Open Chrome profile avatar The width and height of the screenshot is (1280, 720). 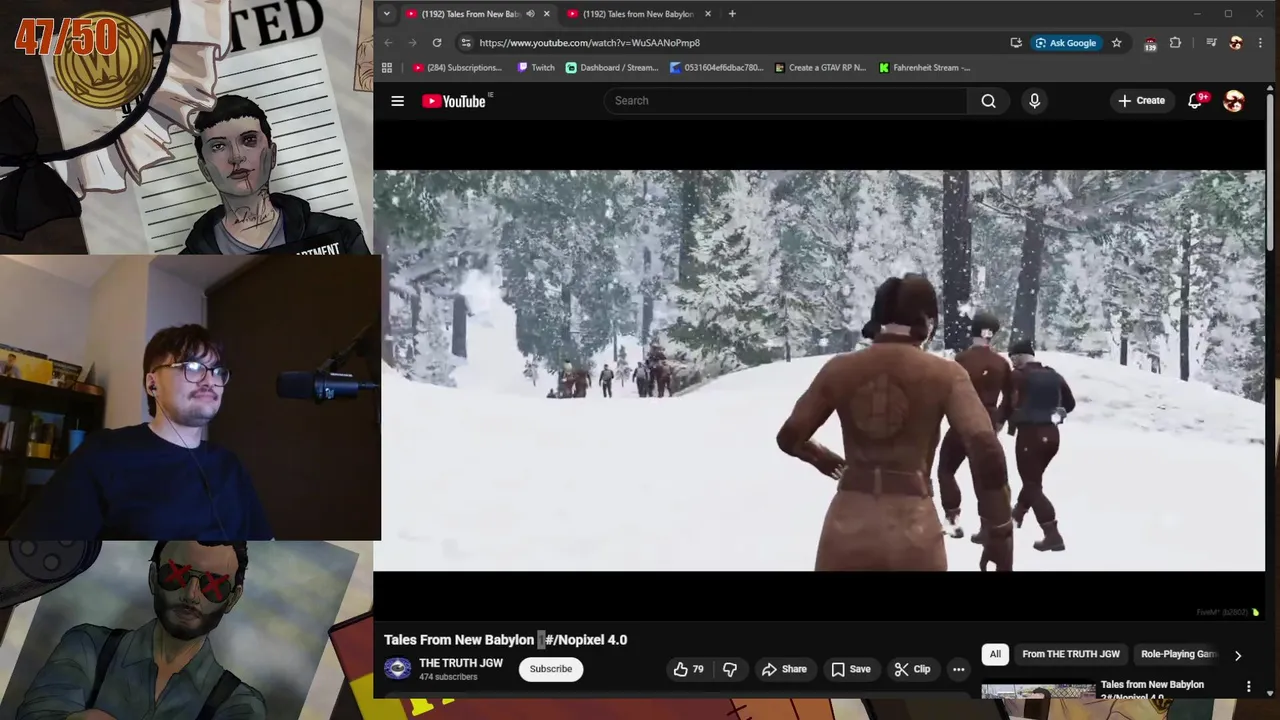[x=1236, y=43]
